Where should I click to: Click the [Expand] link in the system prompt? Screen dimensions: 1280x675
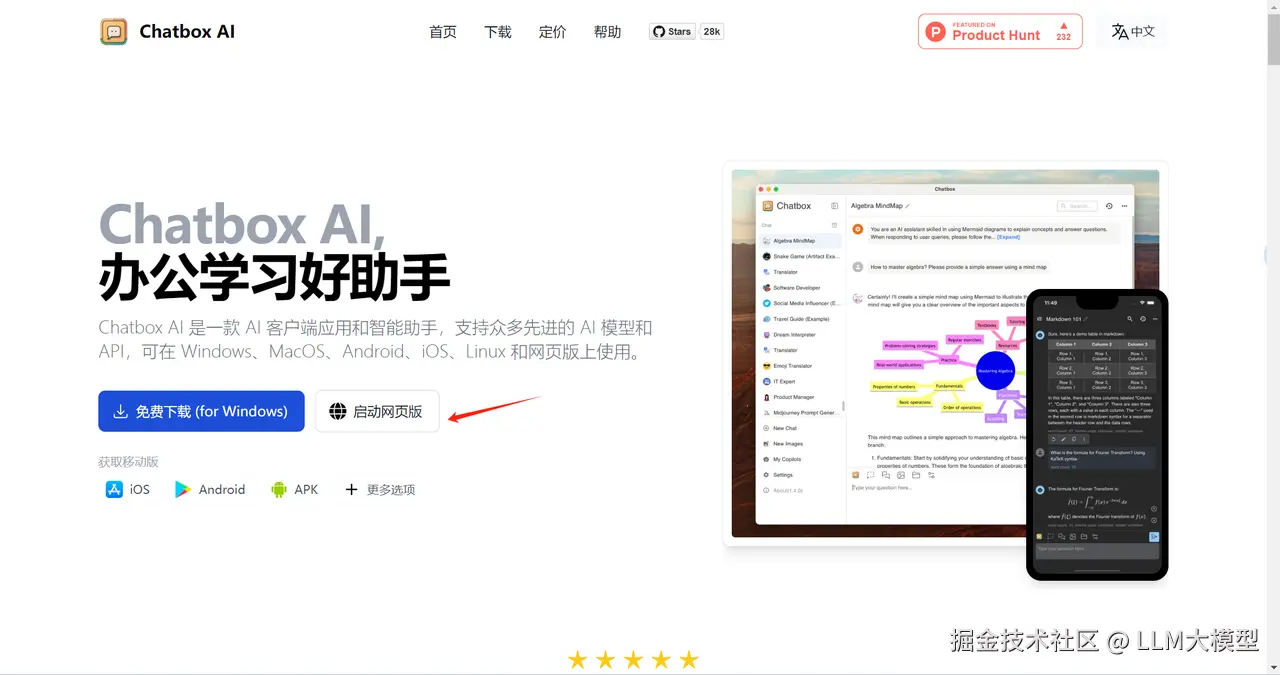[x=1009, y=237]
